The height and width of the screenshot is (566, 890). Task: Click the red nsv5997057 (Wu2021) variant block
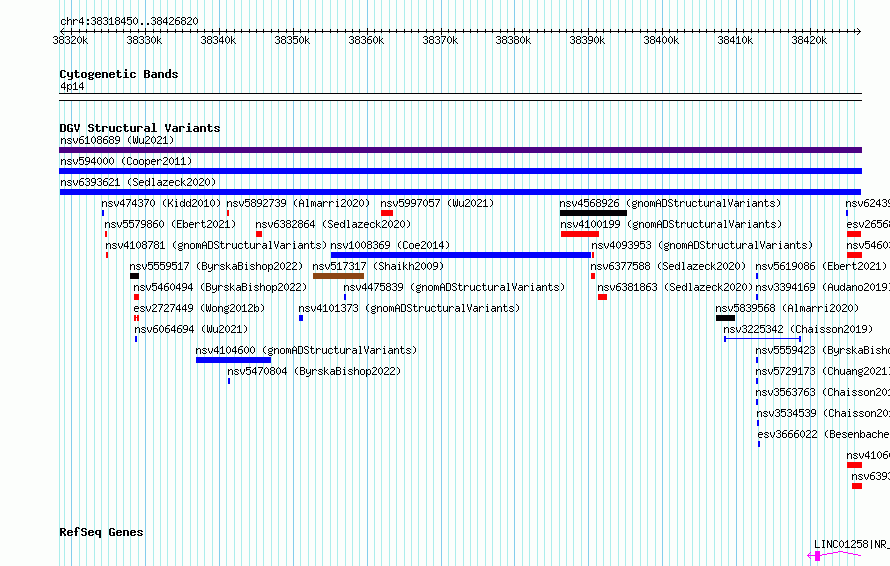[387, 213]
